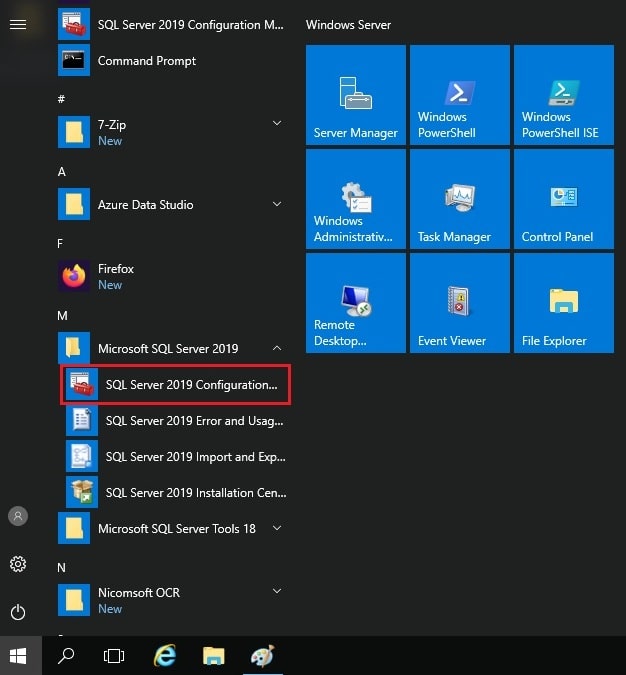Open the Windows Administrative Tools tile
626x675 pixels.
coord(356,199)
